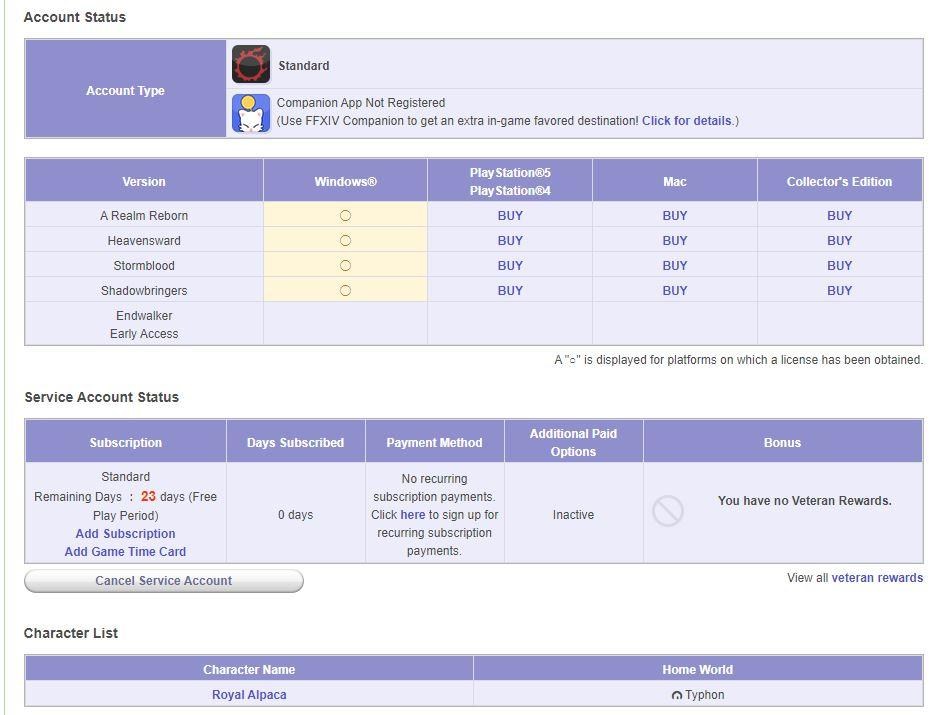
Task: Click the Companion App moogle icon
Action: 251,113
